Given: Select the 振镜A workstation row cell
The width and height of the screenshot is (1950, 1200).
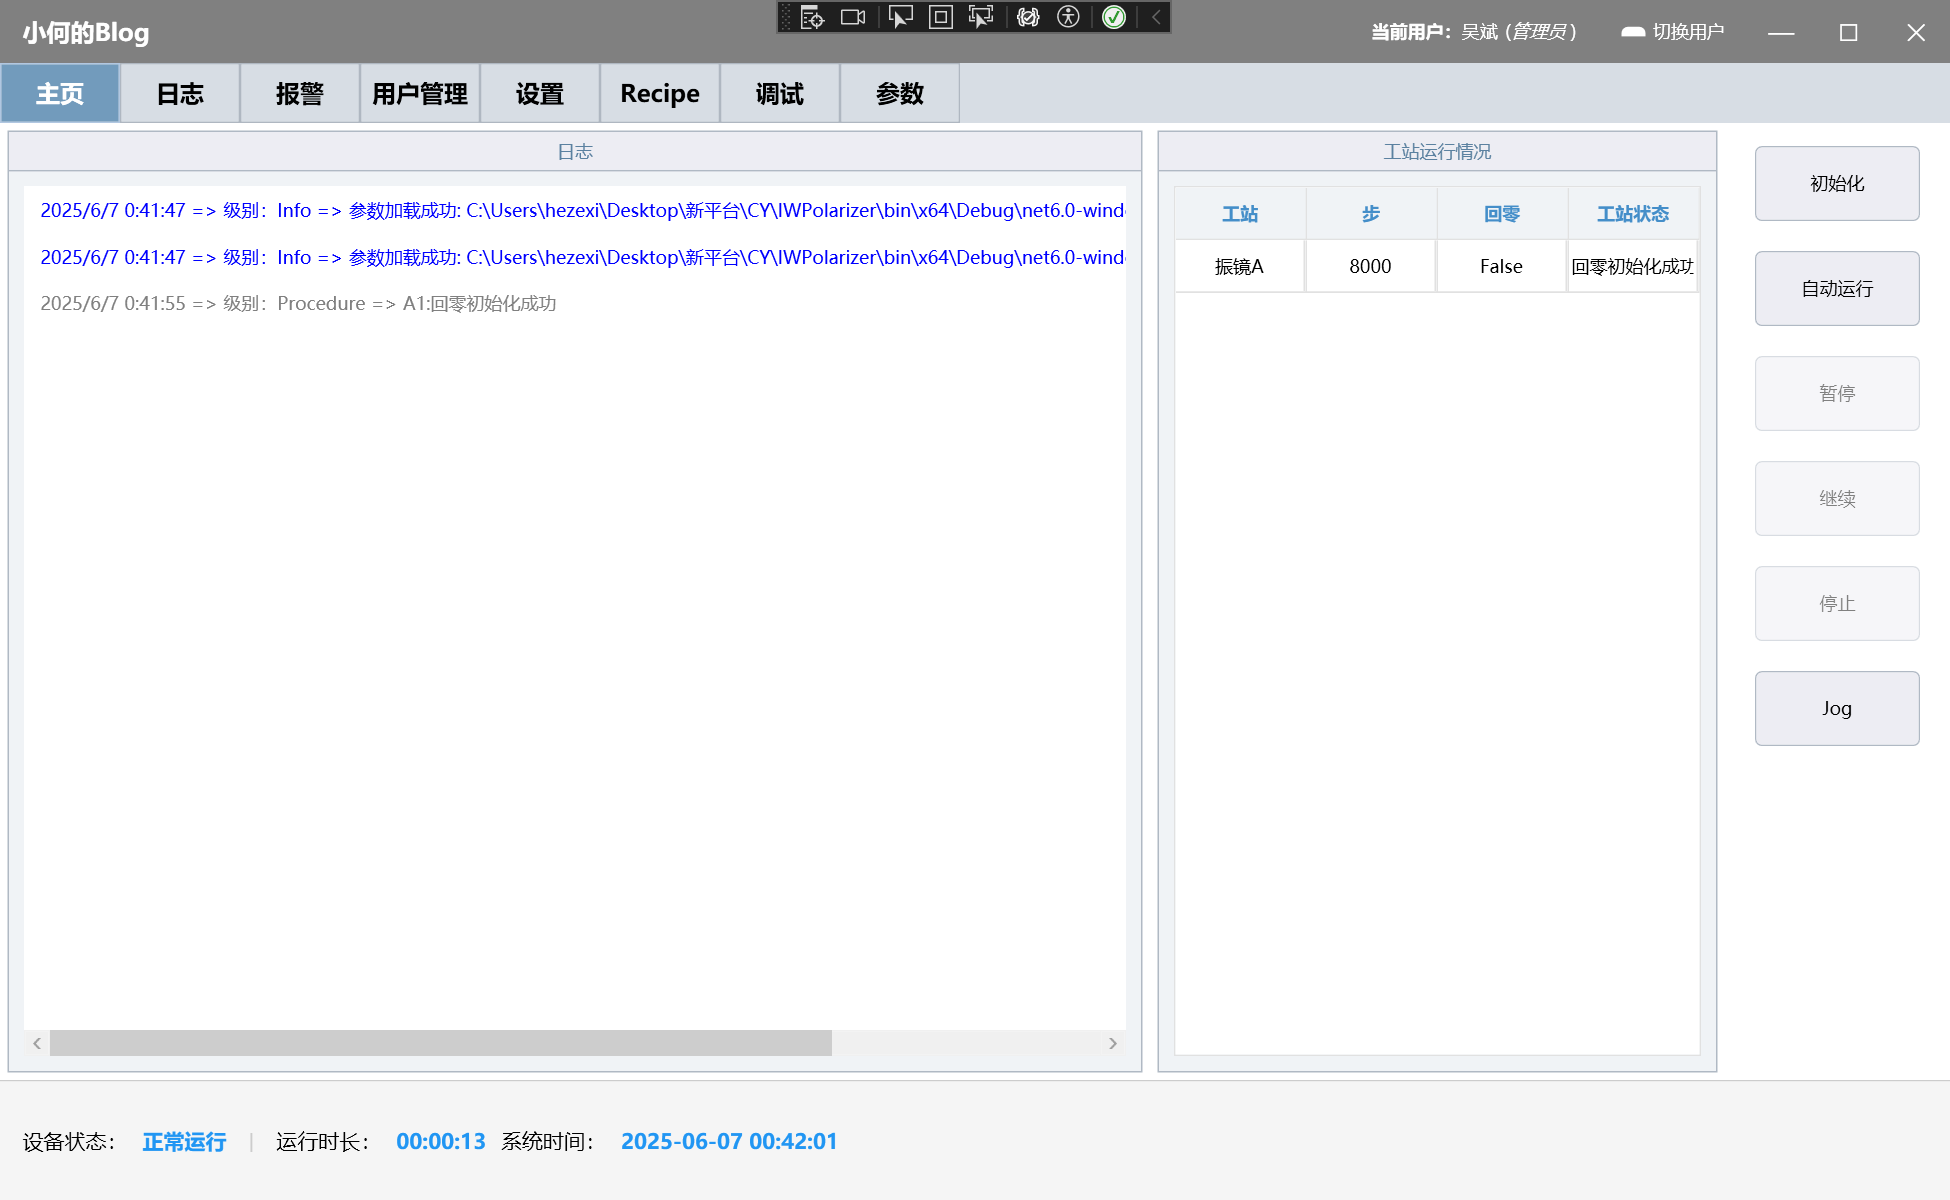Looking at the screenshot, I should click(1239, 267).
